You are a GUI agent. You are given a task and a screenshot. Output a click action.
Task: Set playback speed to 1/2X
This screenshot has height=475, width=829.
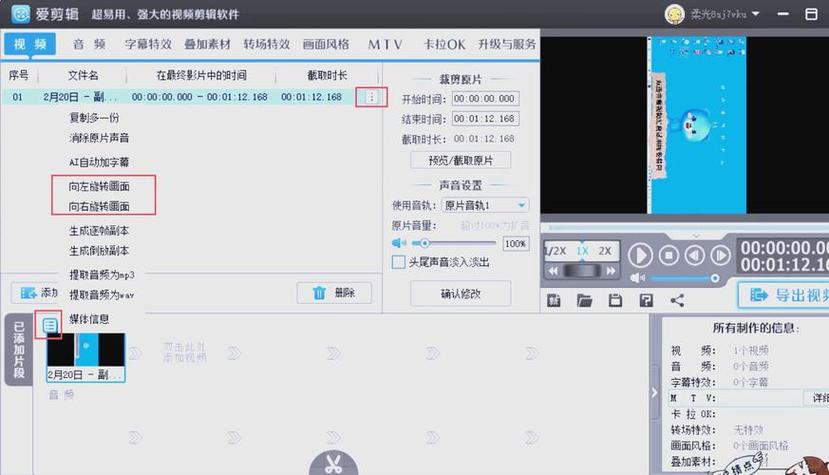[x=556, y=251]
